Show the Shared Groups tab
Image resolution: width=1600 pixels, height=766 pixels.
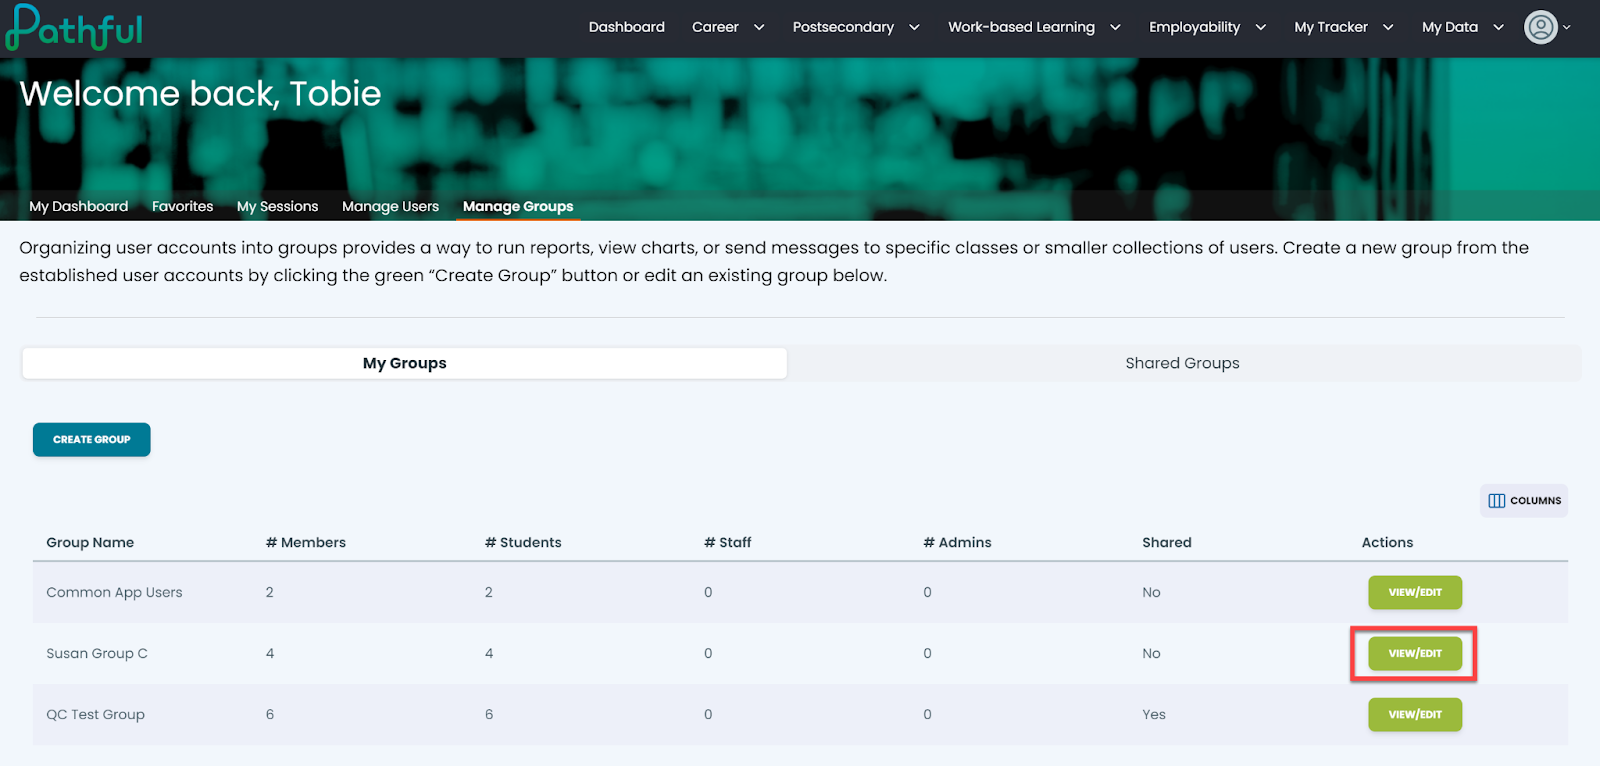tap(1183, 363)
